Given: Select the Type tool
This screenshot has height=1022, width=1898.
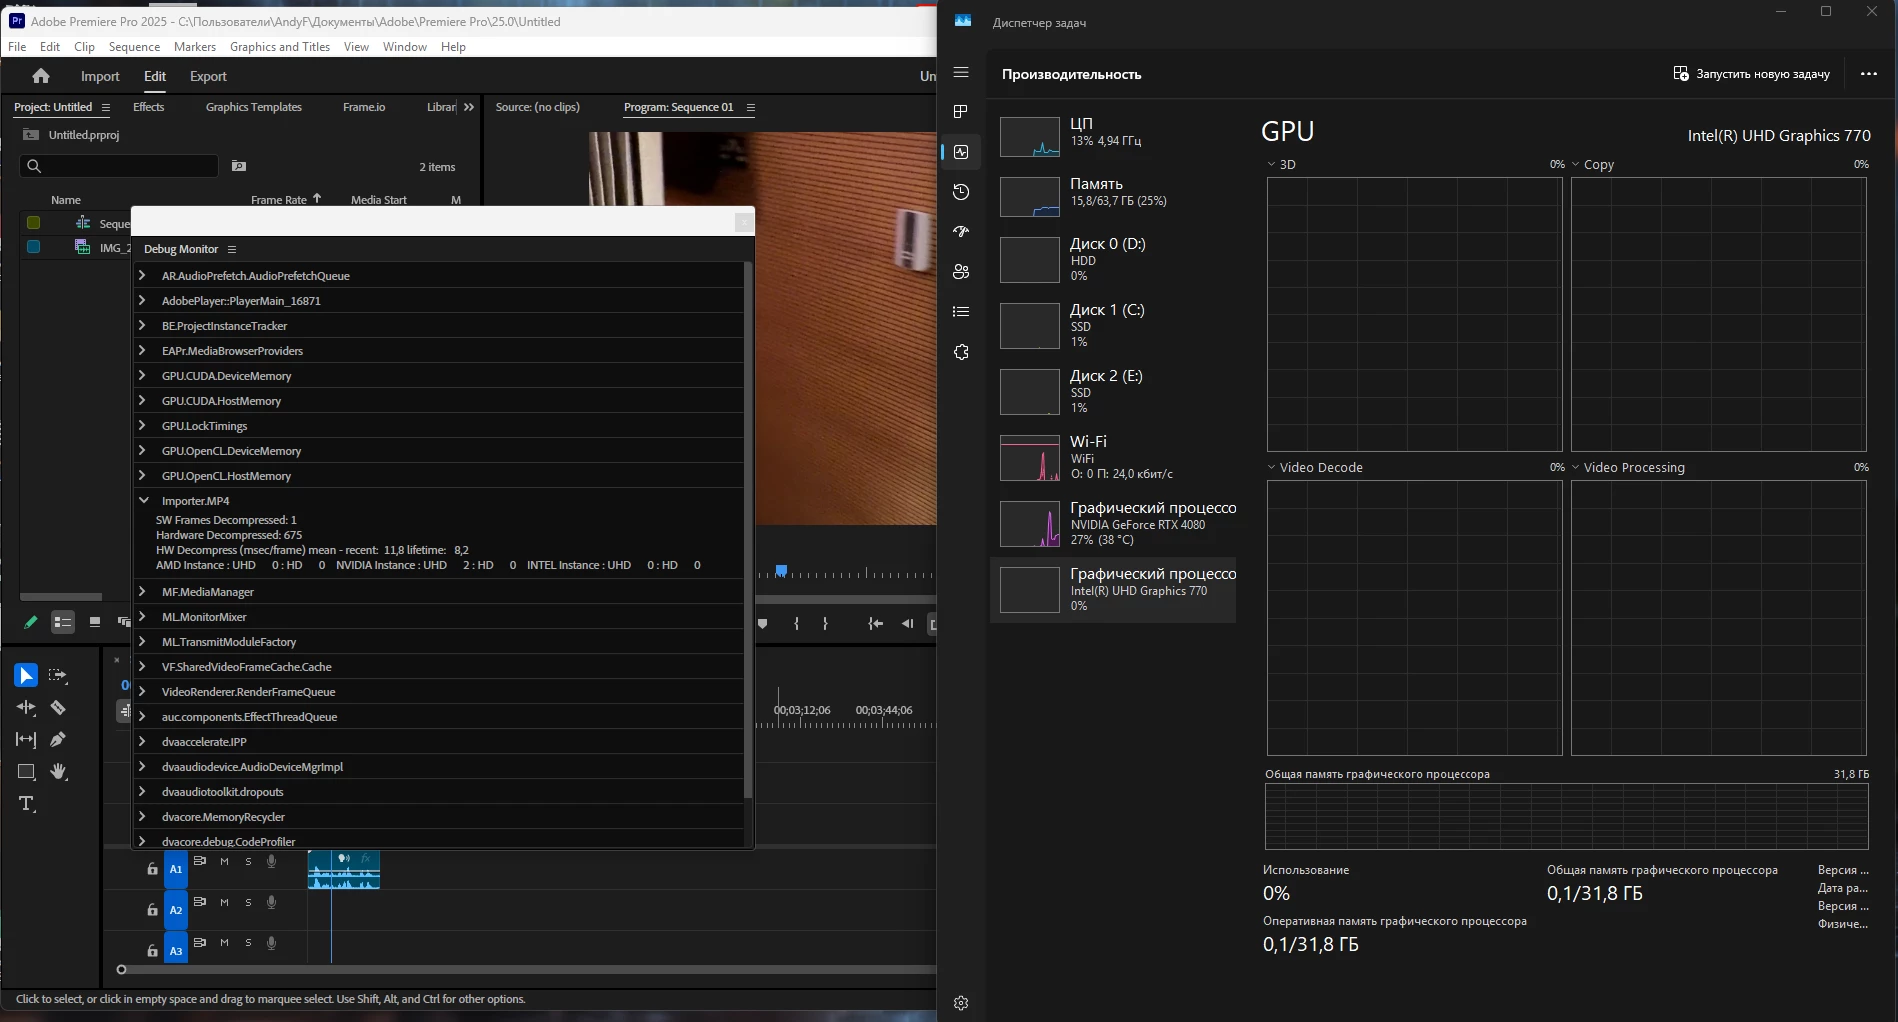Looking at the screenshot, I should tap(27, 804).
